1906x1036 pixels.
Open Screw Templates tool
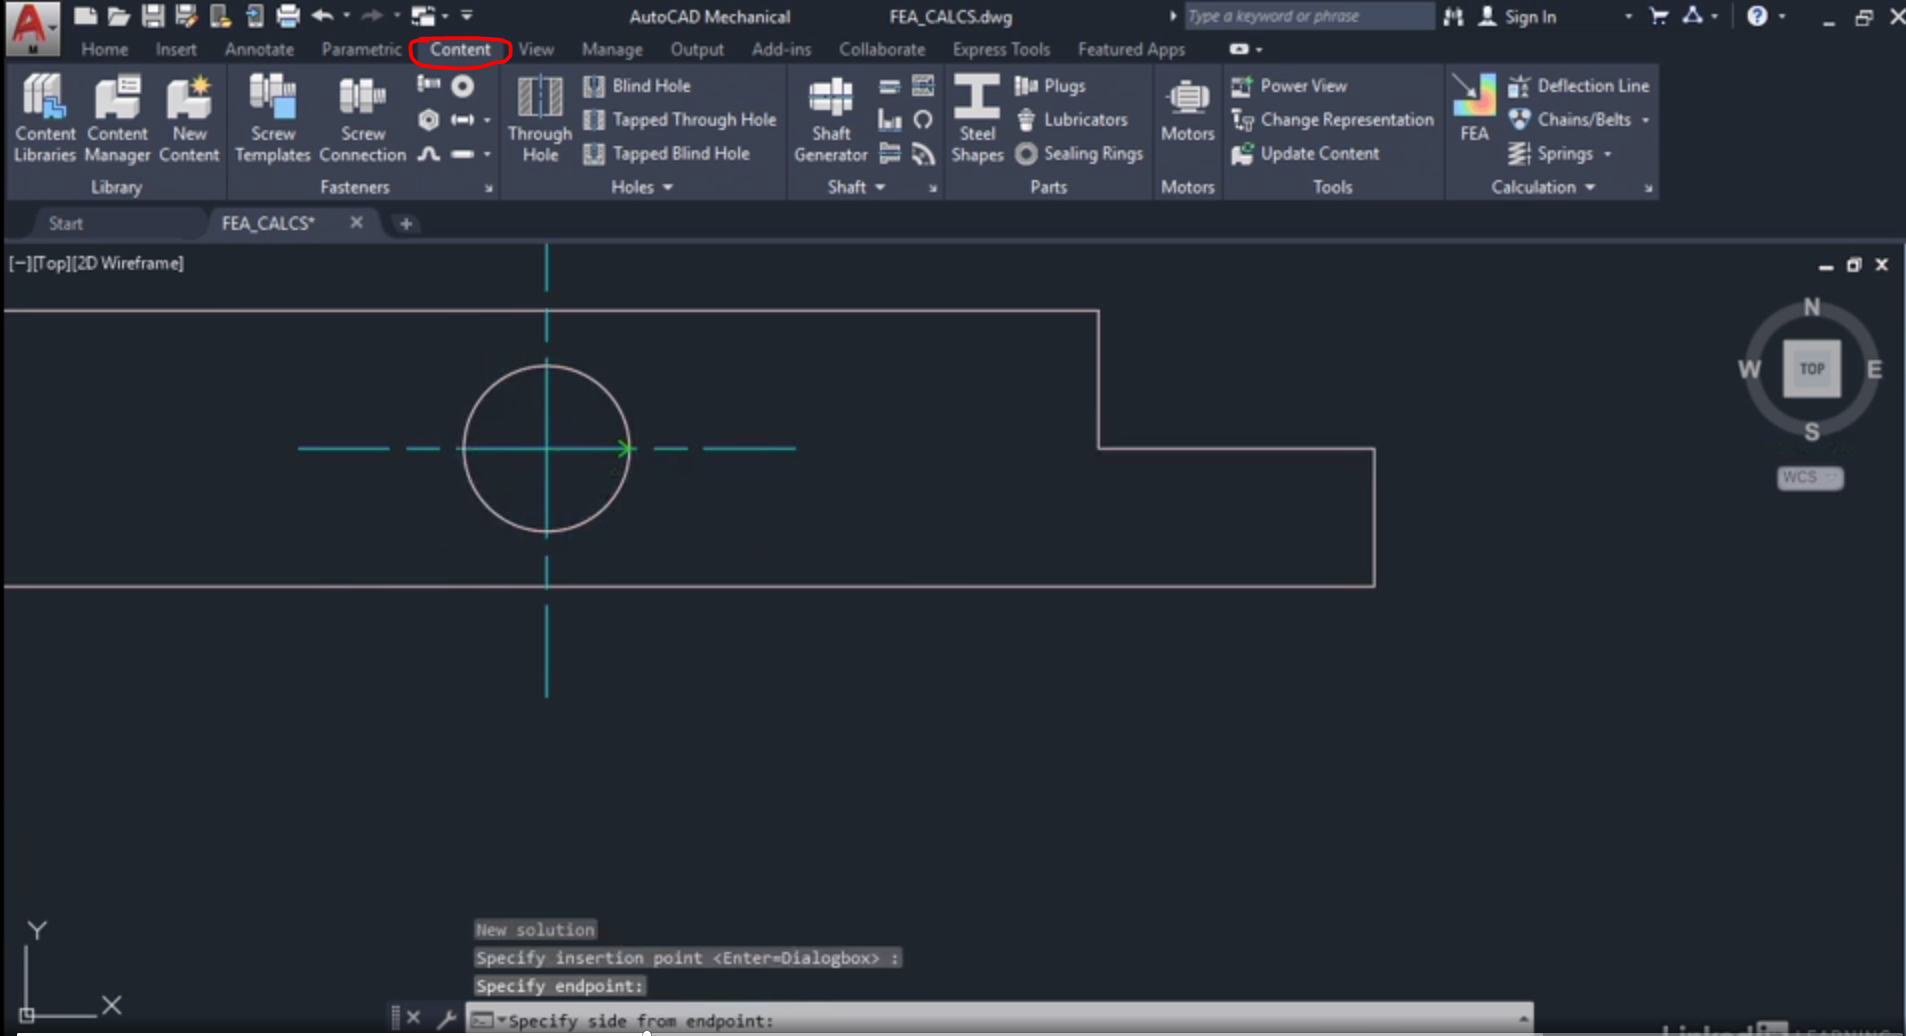(272, 118)
